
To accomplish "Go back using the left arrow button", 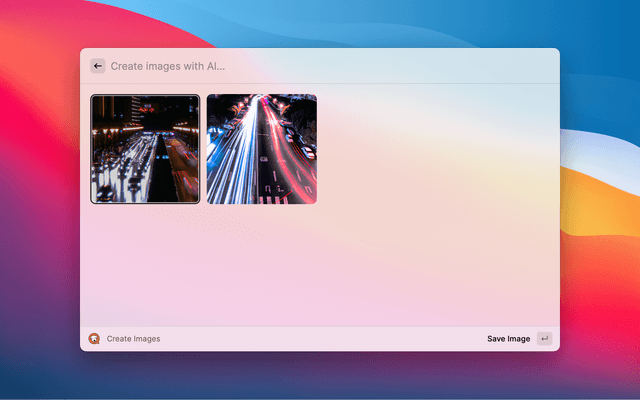I will tap(98, 66).
